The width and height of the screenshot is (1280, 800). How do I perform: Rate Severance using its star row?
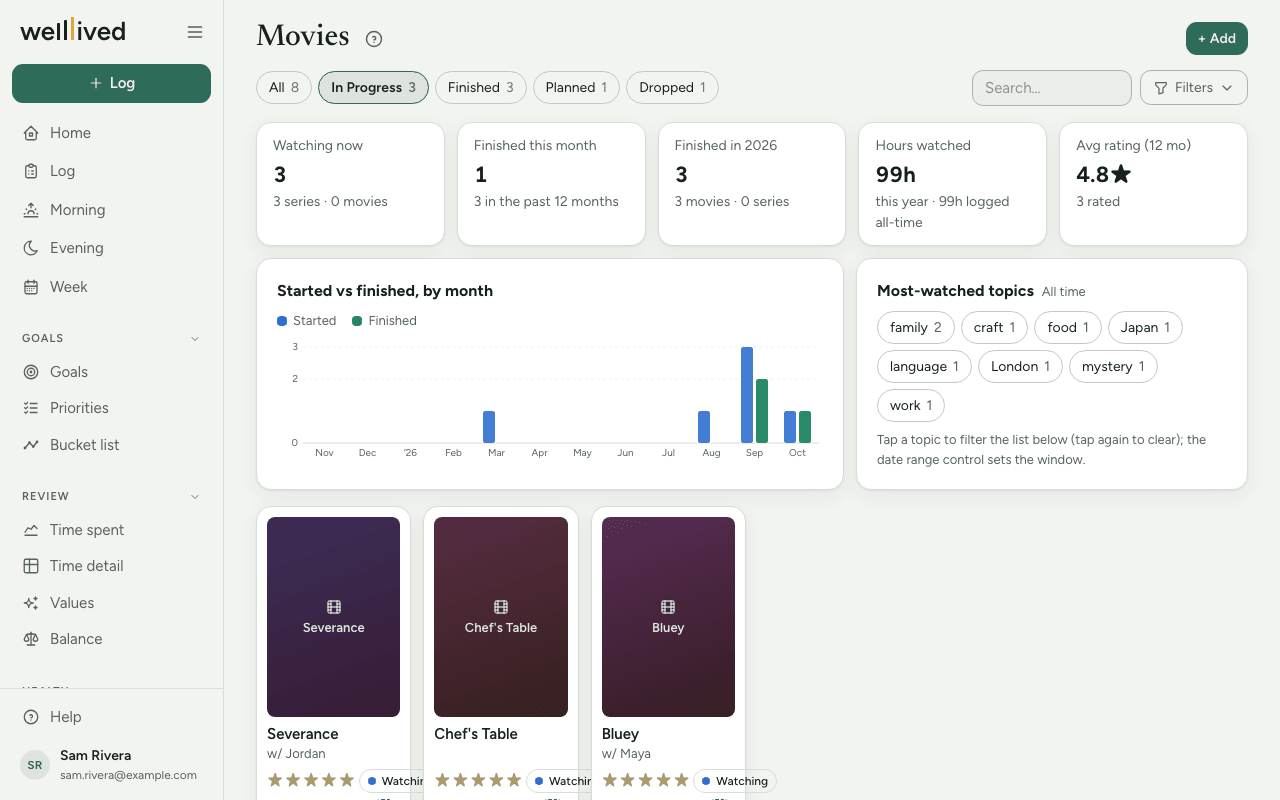[311, 780]
